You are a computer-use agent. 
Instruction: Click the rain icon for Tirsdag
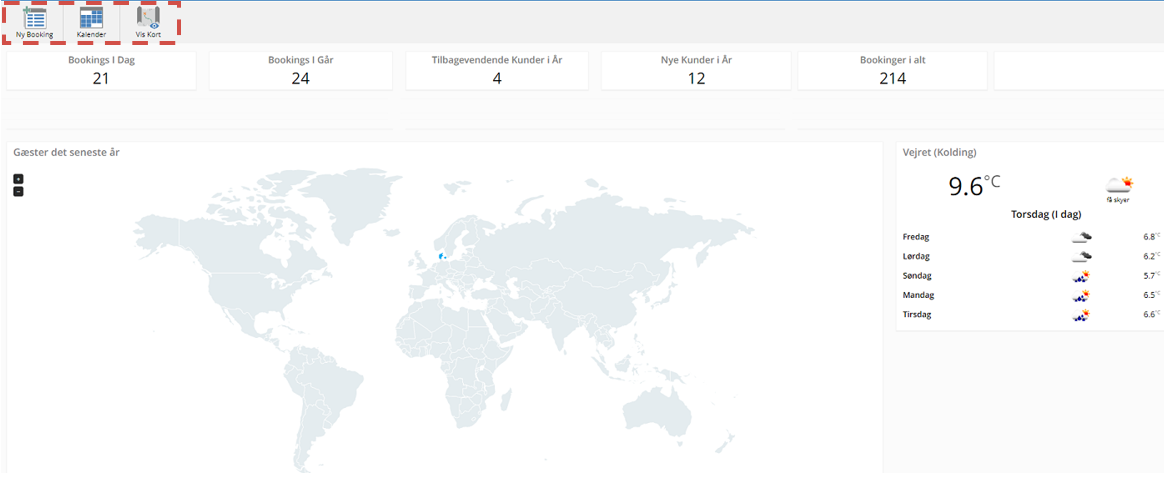click(1081, 315)
